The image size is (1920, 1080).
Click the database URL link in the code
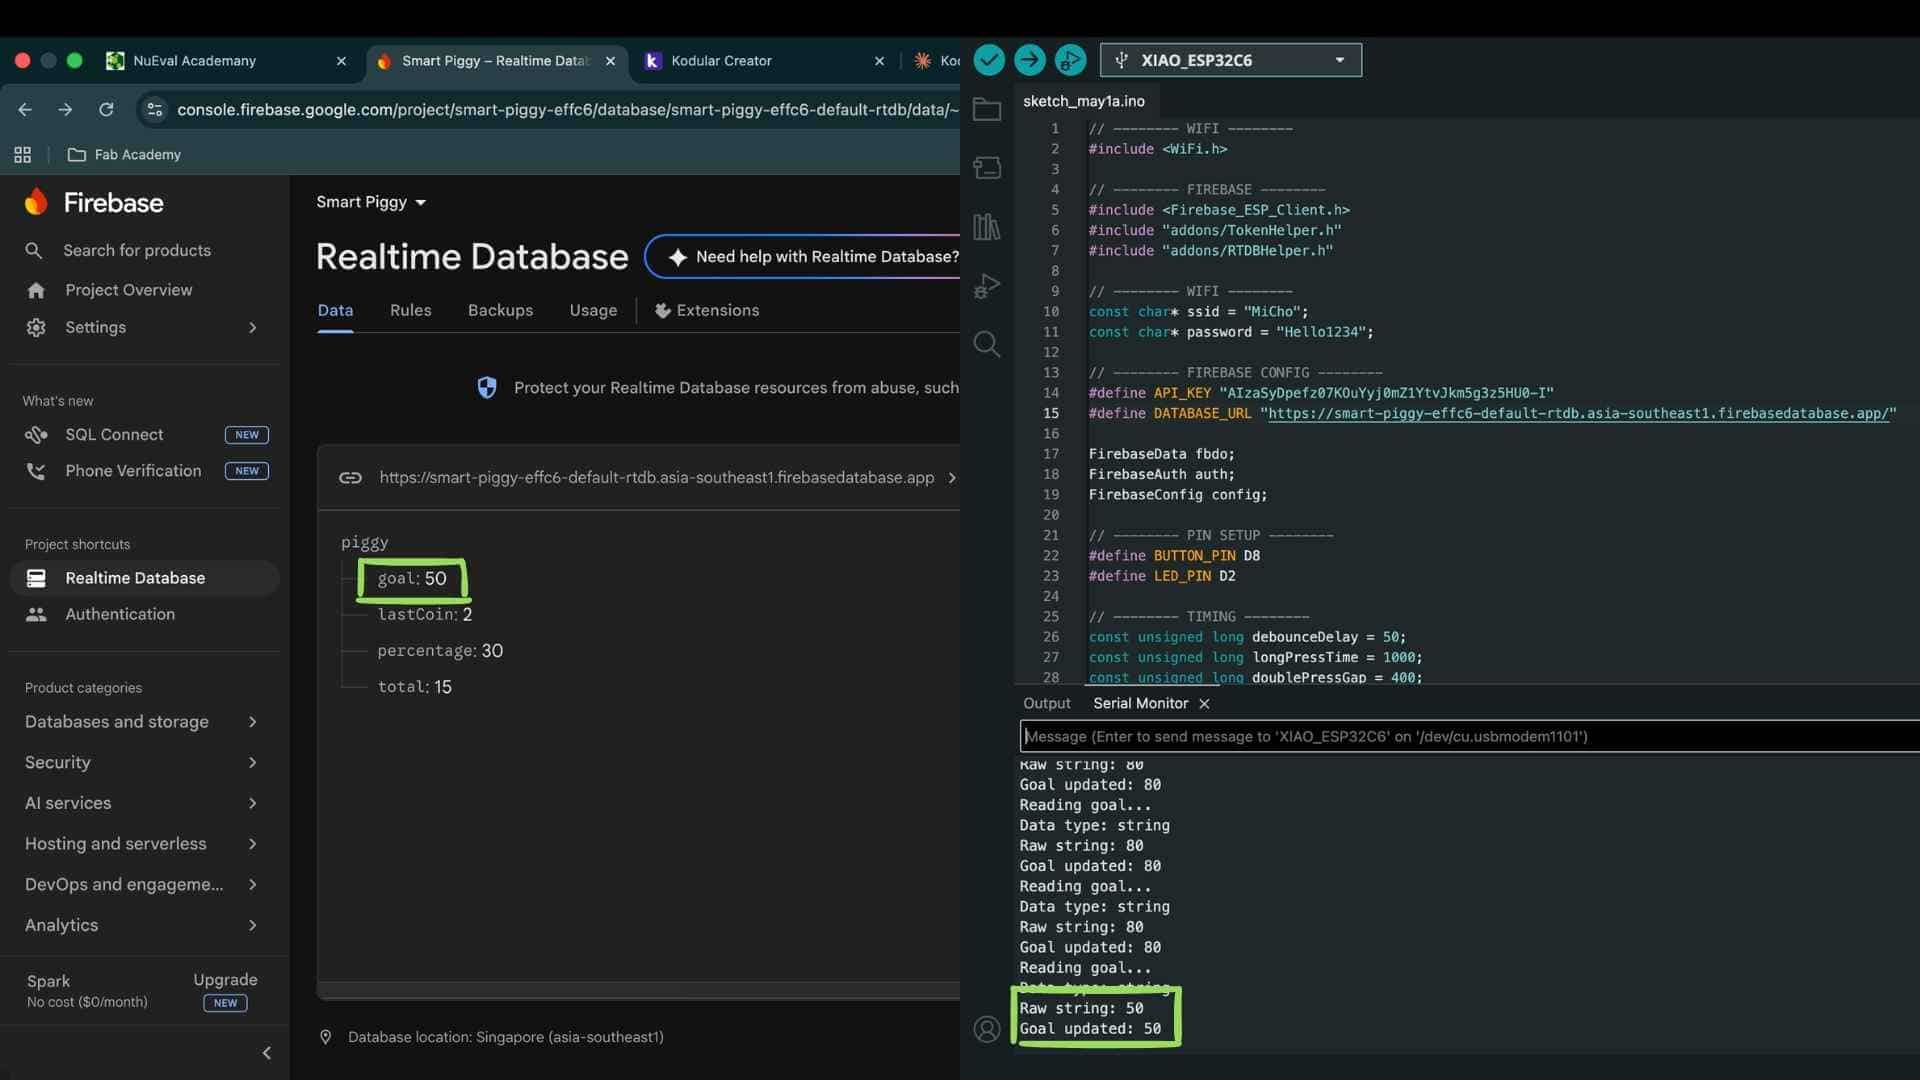[x=1578, y=414]
